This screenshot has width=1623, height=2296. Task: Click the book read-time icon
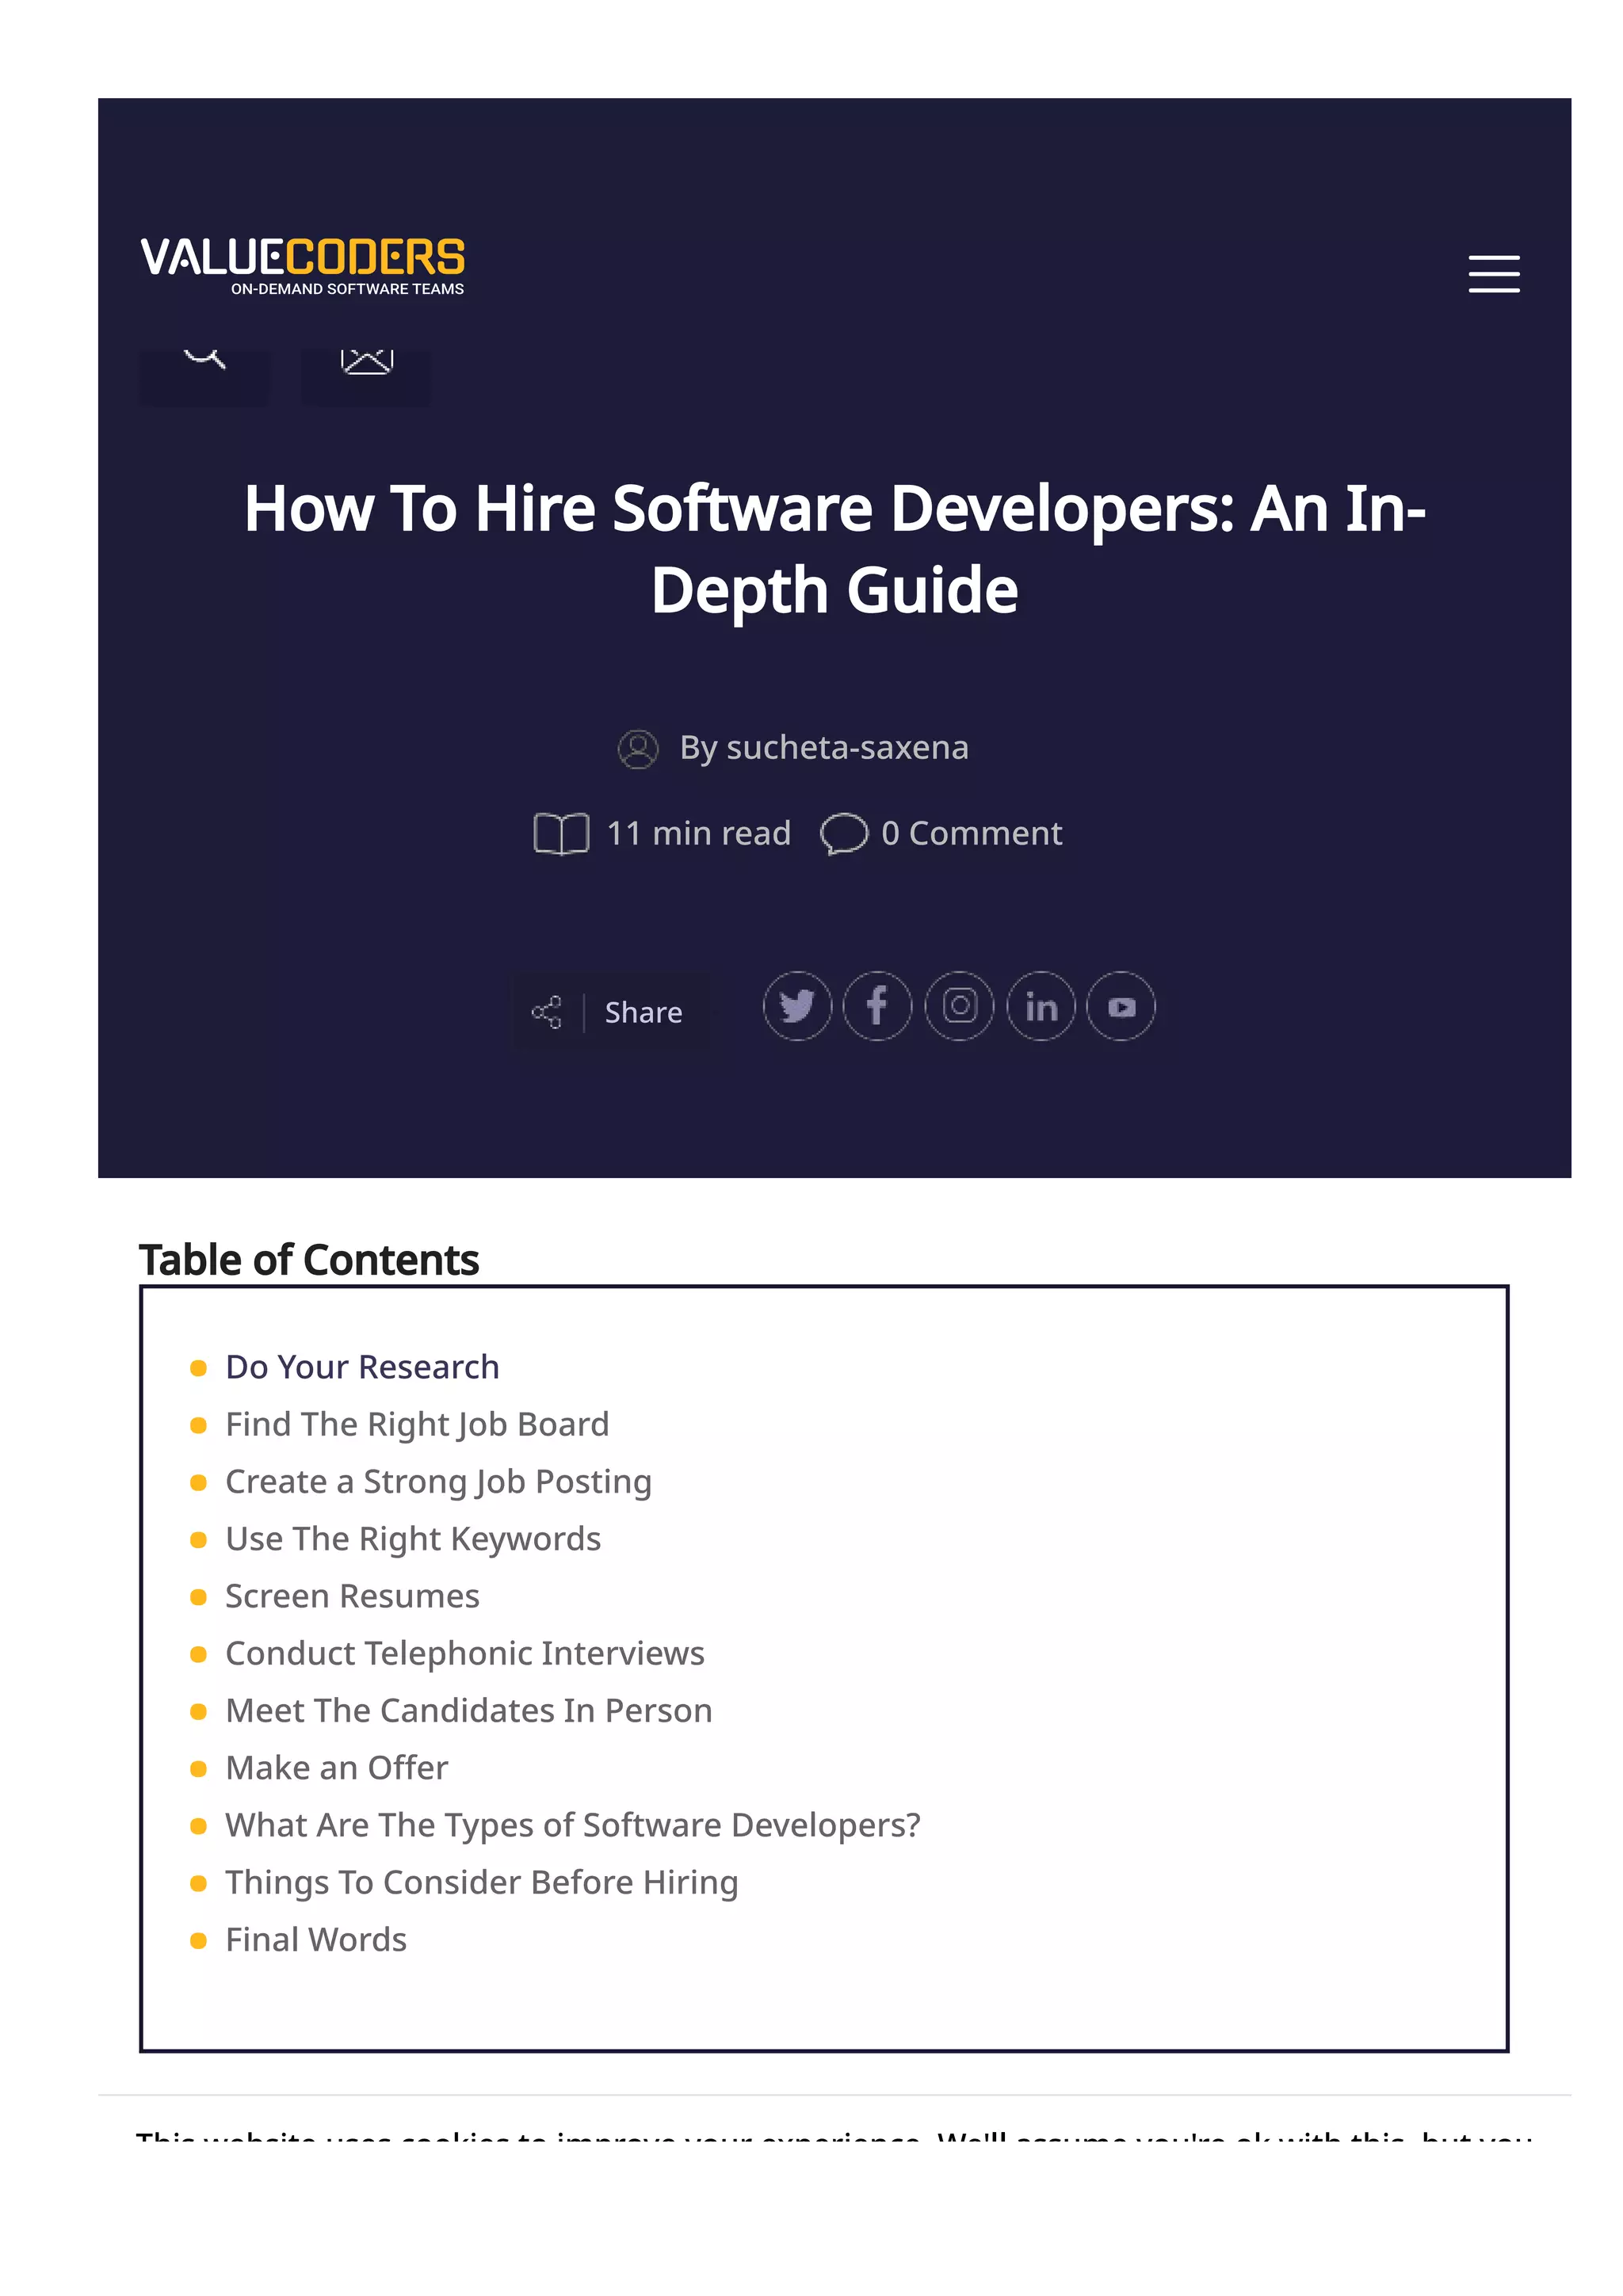pyautogui.click(x=561, y=834)
